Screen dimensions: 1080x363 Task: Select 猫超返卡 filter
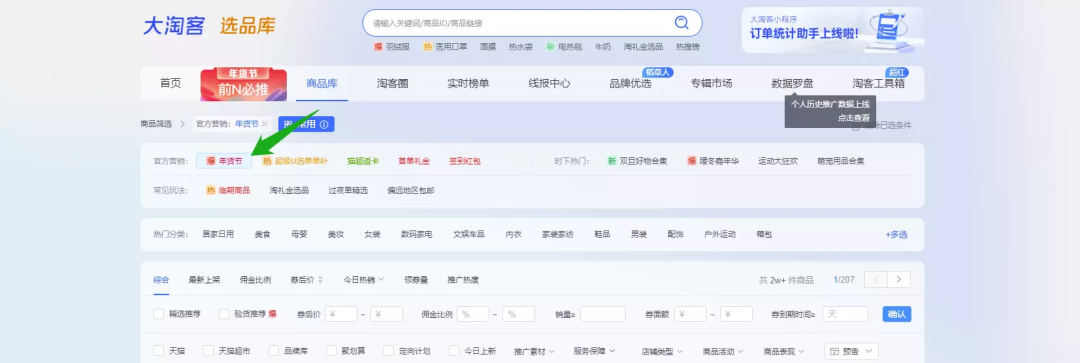[x=363, y=161]
